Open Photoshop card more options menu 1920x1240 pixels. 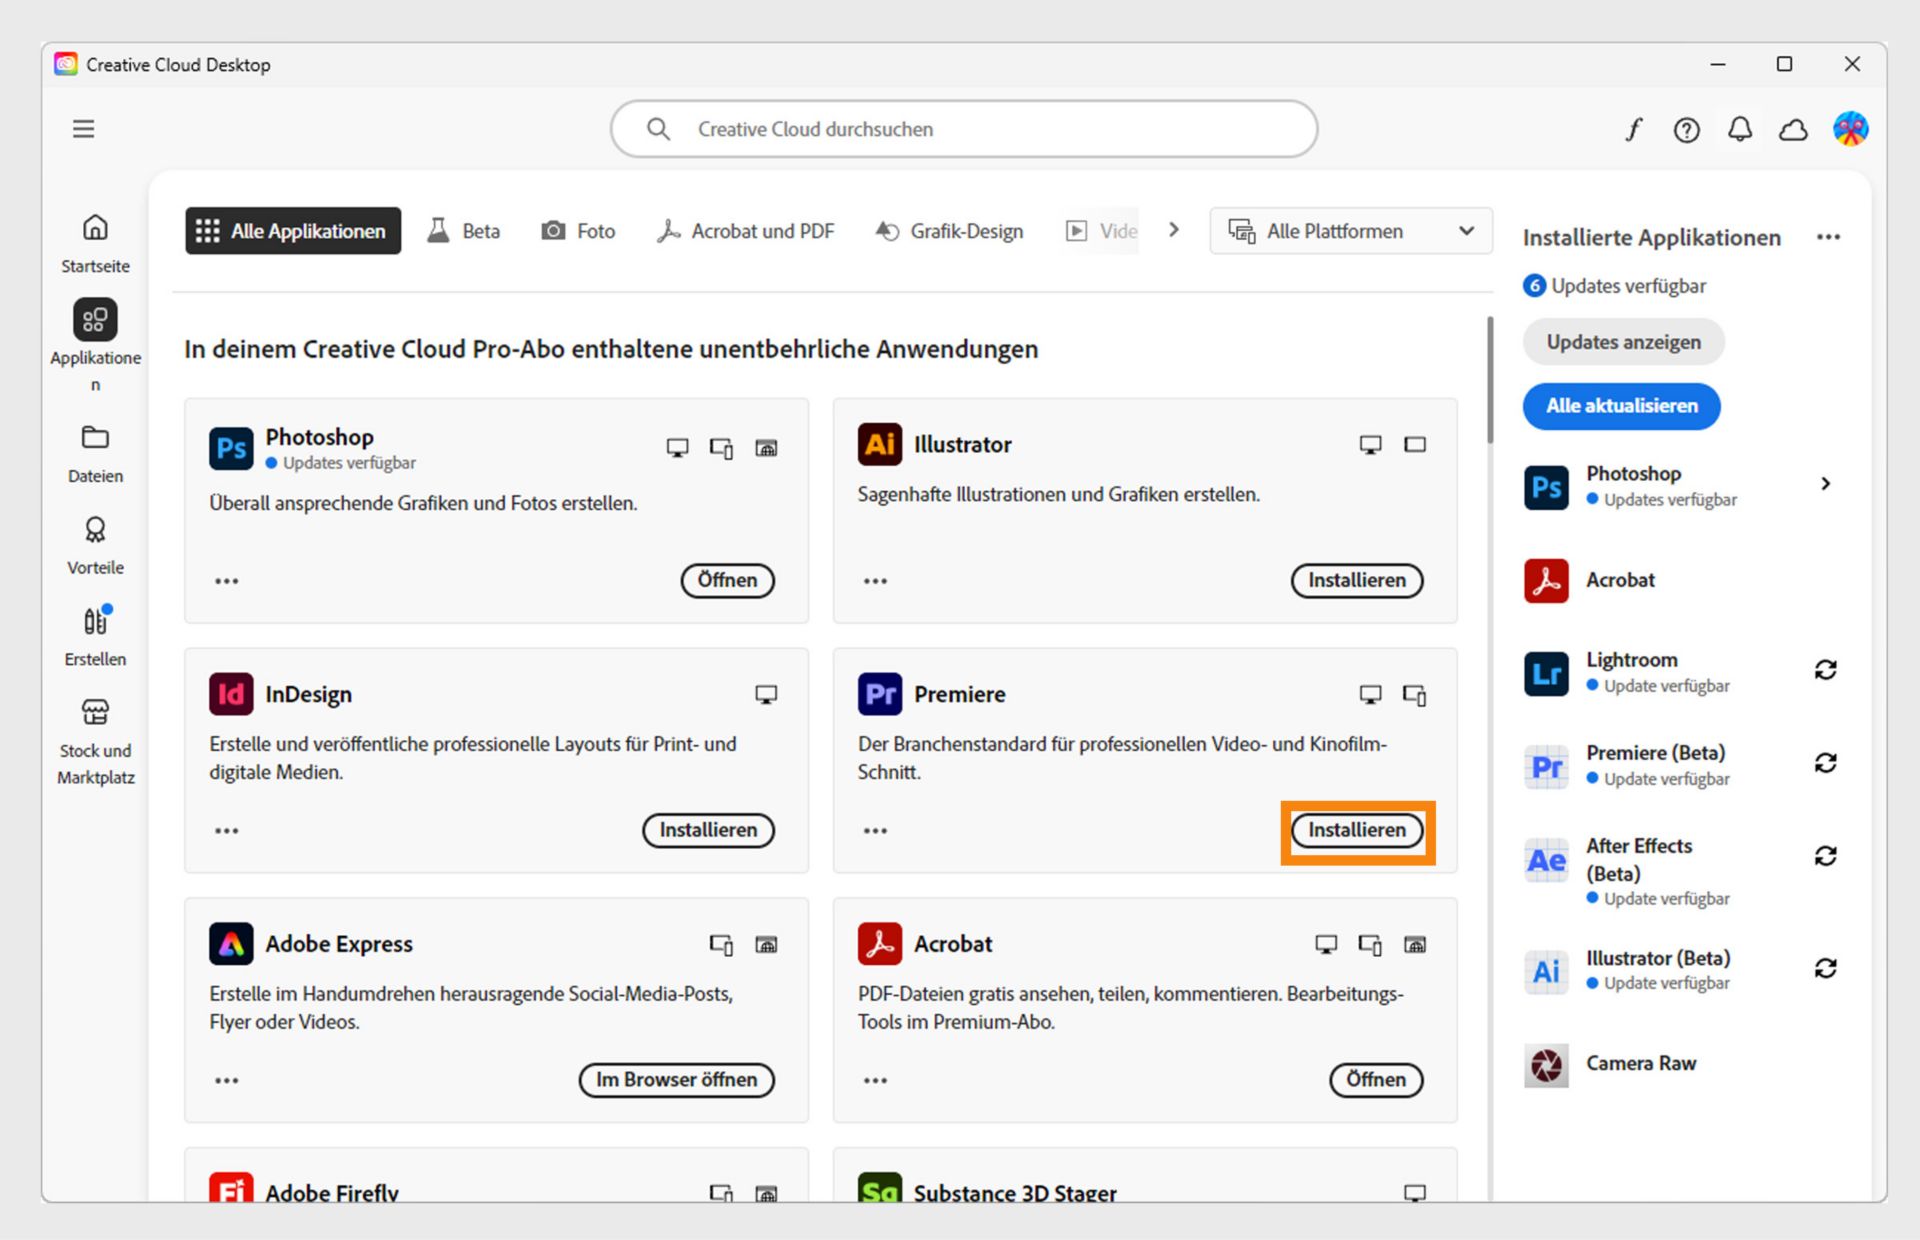(x=227, y=581)
